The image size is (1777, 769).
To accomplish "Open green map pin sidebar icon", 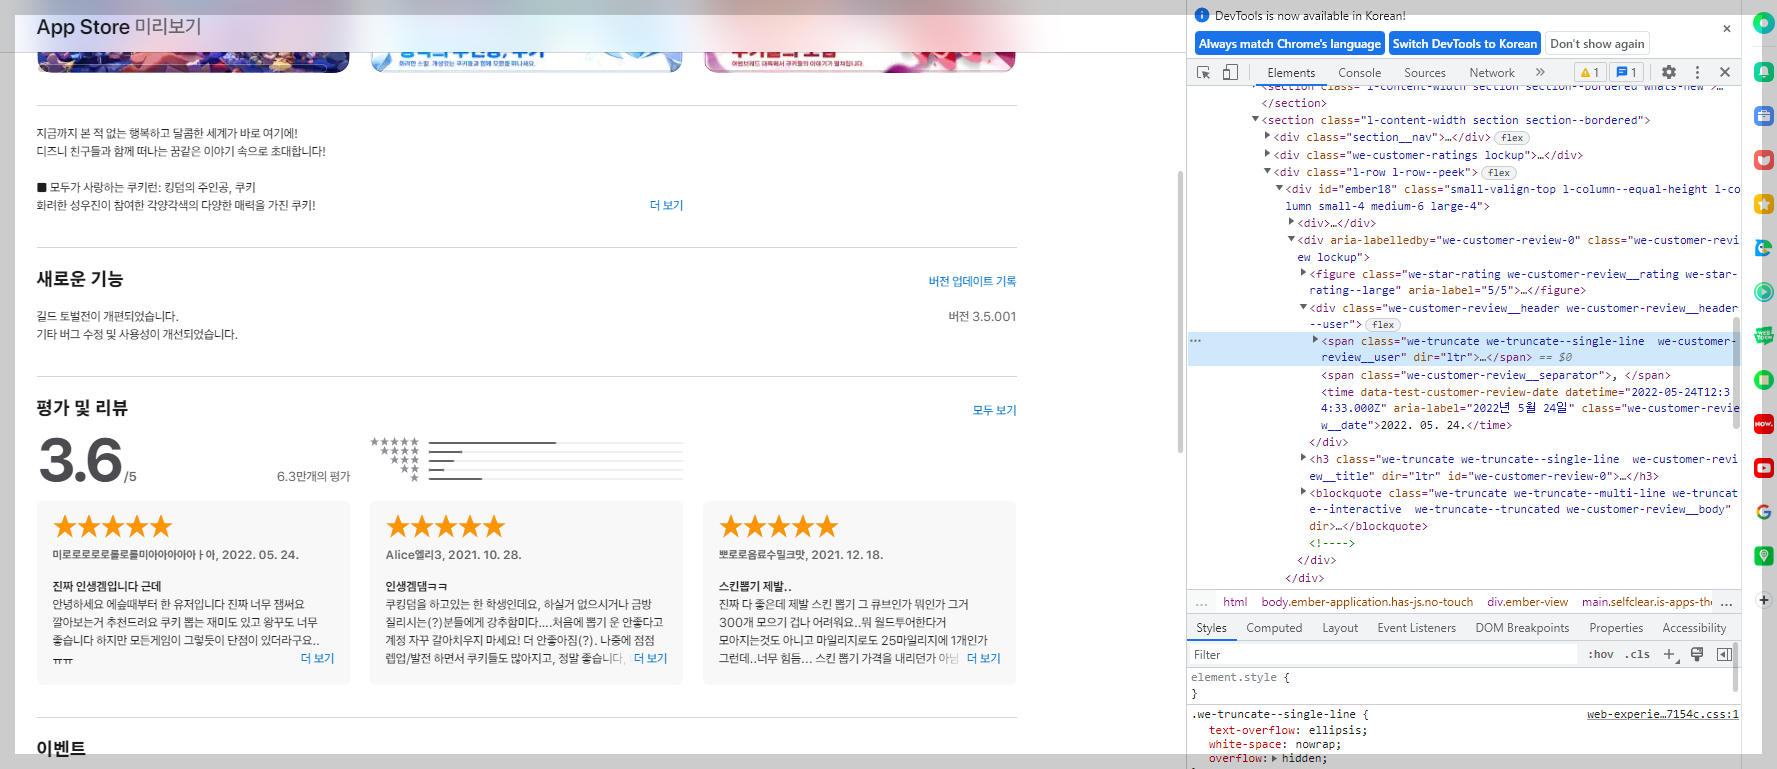I will (x=1764, y=556).
